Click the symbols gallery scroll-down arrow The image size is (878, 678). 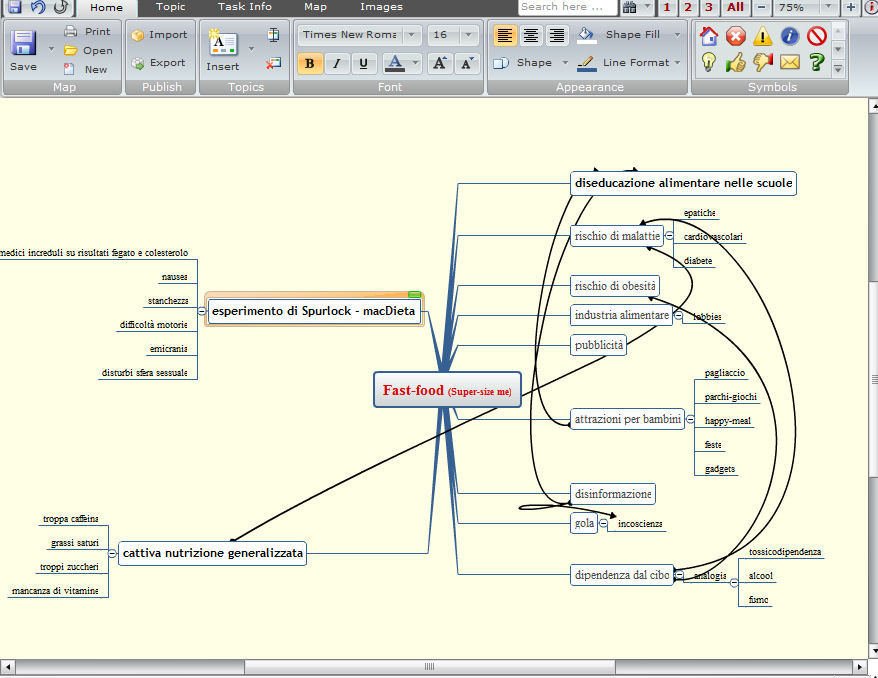tap(838, 50)
